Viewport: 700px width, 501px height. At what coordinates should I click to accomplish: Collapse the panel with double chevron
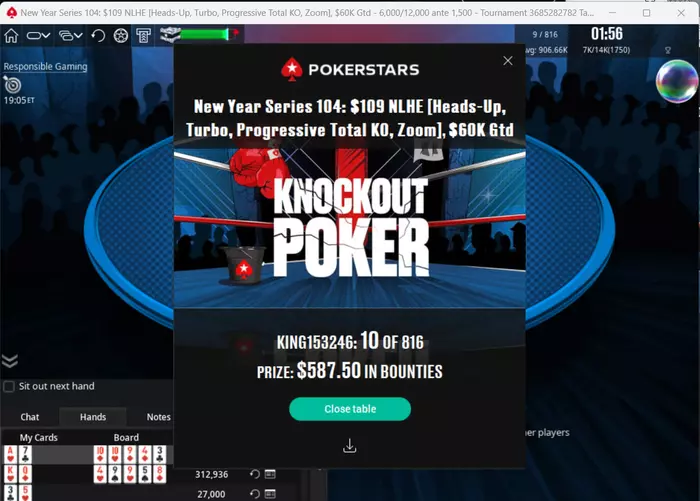[10, 361]
